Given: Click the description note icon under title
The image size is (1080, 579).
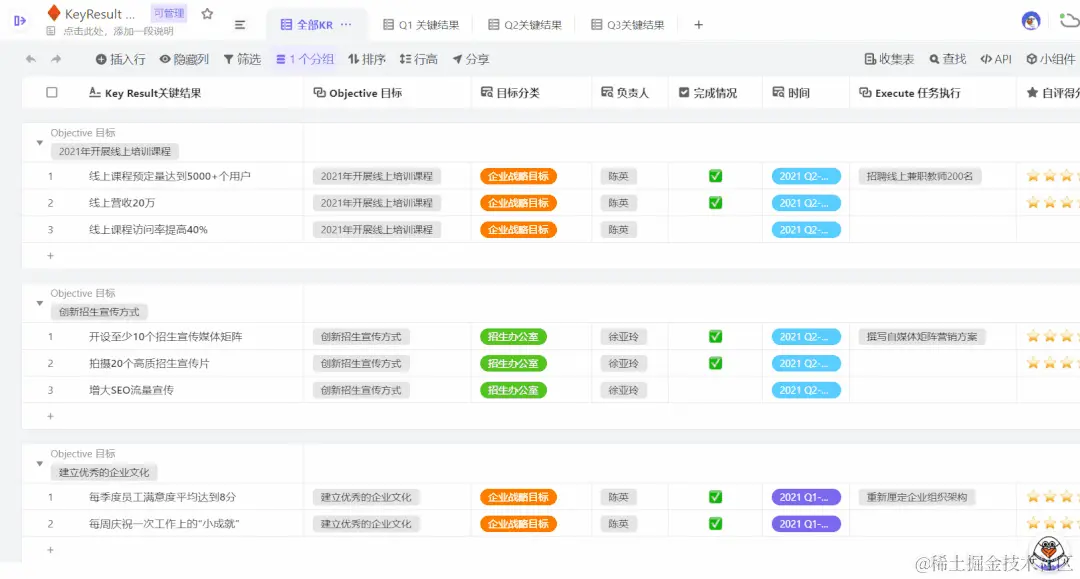Looking at the screenshot, I should [x=51, y=31].
